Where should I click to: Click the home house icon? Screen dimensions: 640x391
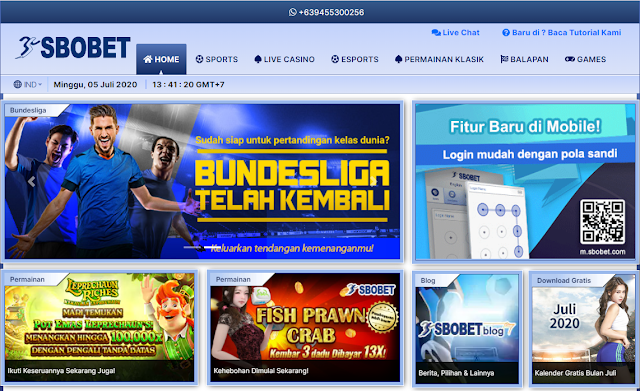coord(147,59)
